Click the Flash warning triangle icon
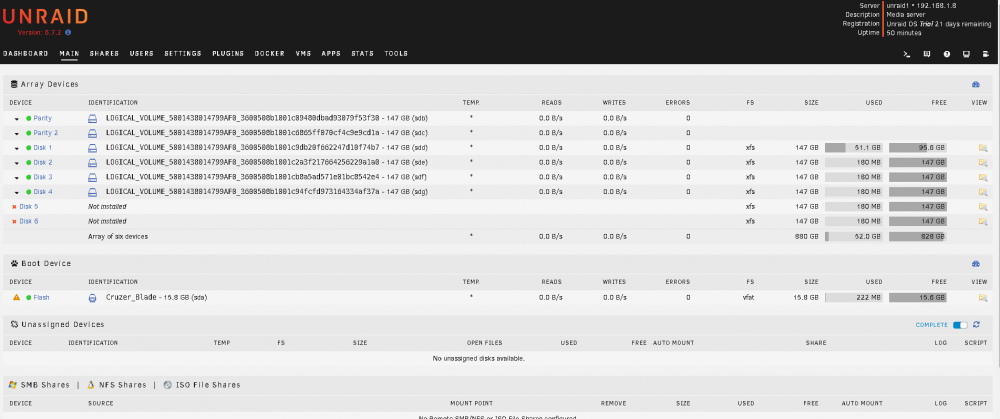The image size is (1000, 419). (16, 297)
